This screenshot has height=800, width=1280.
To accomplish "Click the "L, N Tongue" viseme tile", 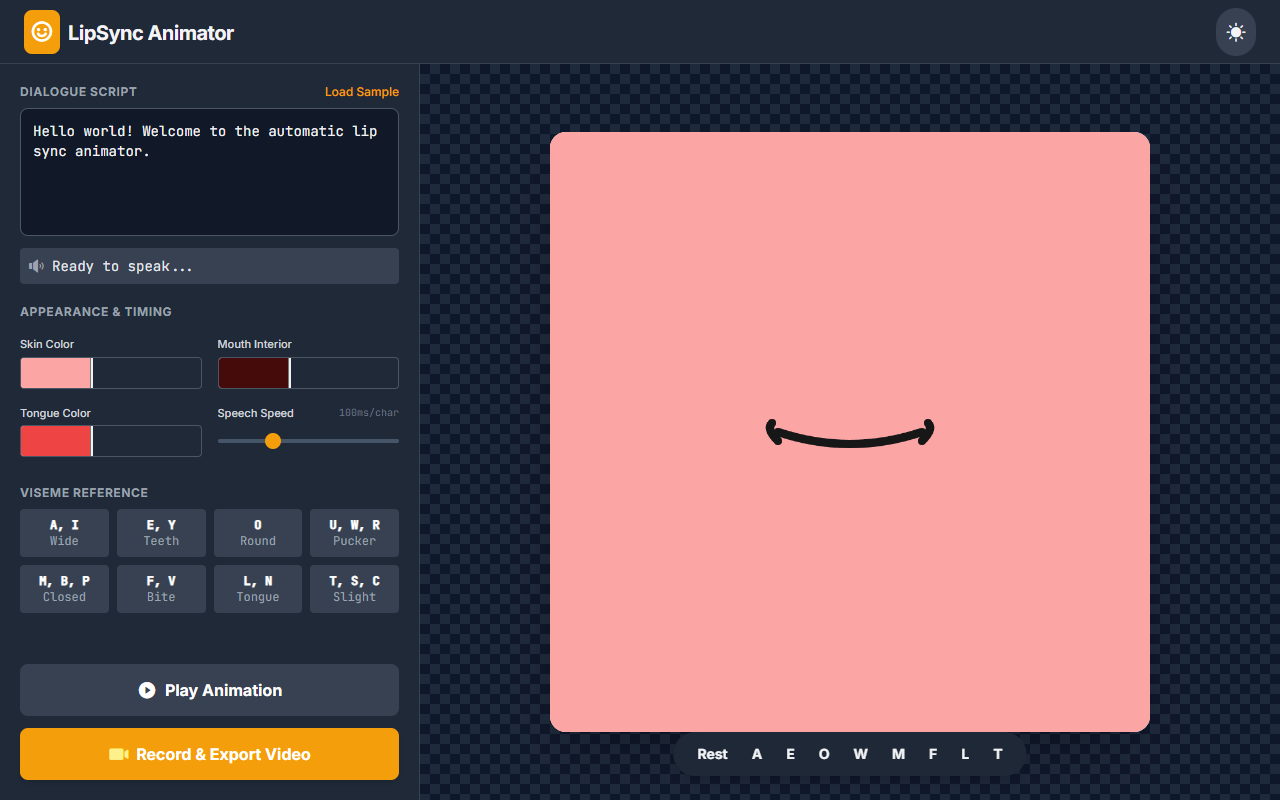I will tap(257, 588).
